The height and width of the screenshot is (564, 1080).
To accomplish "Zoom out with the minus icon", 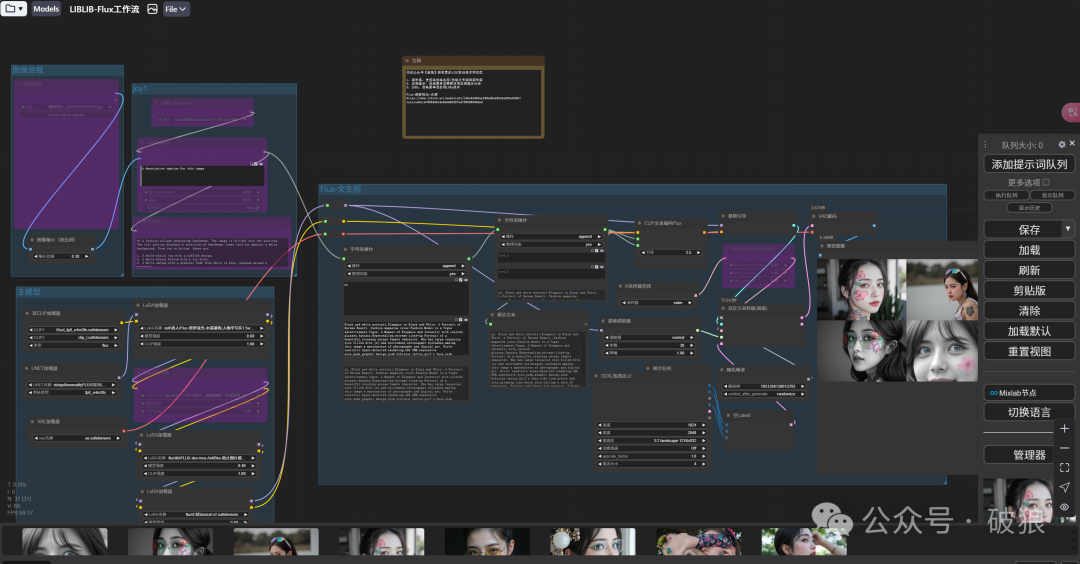I will (1064, 448).
